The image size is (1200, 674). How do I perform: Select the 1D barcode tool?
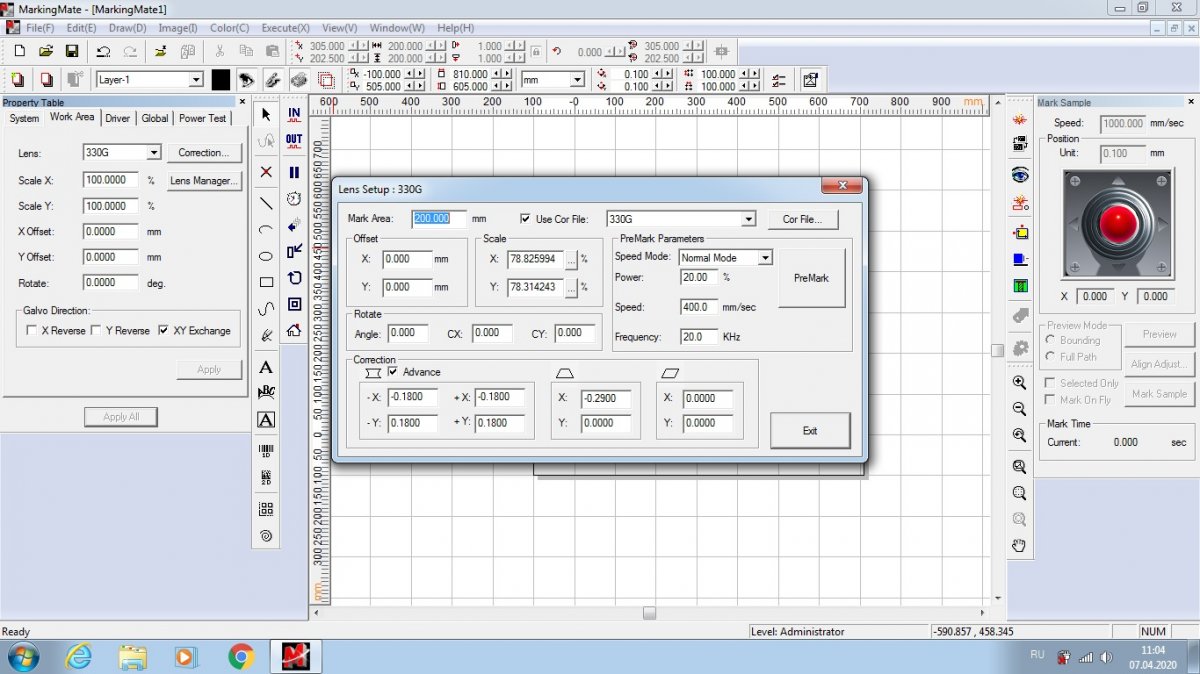266,450
